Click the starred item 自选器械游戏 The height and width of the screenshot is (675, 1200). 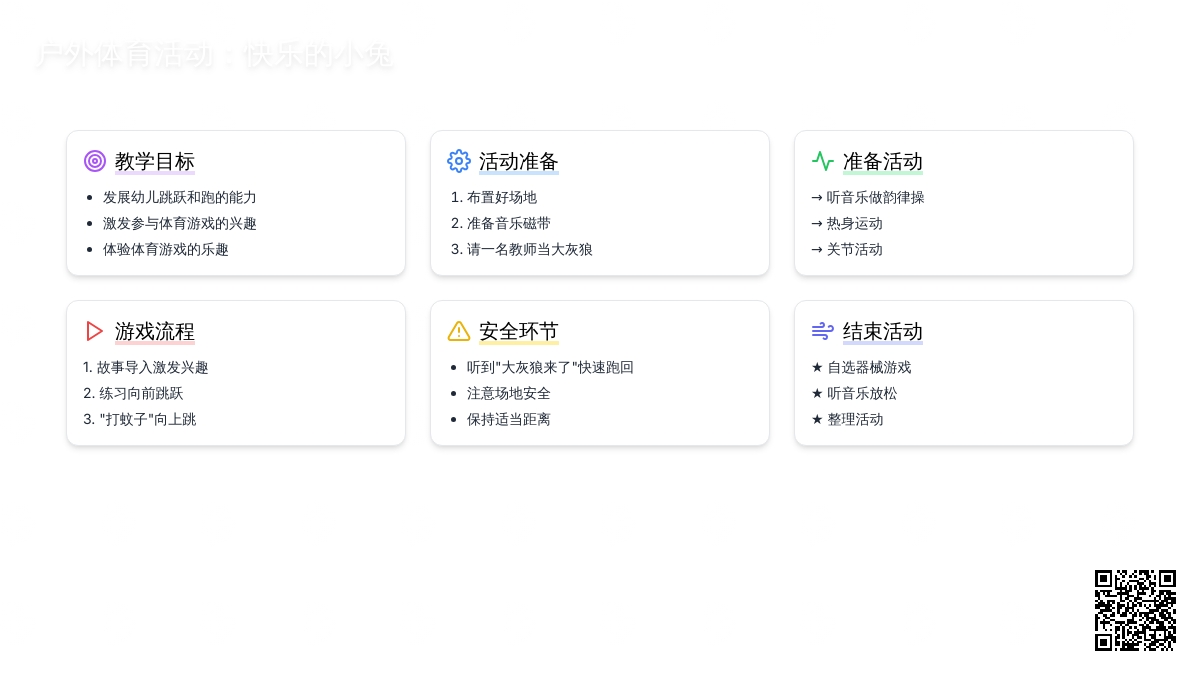tap(861, 368)
